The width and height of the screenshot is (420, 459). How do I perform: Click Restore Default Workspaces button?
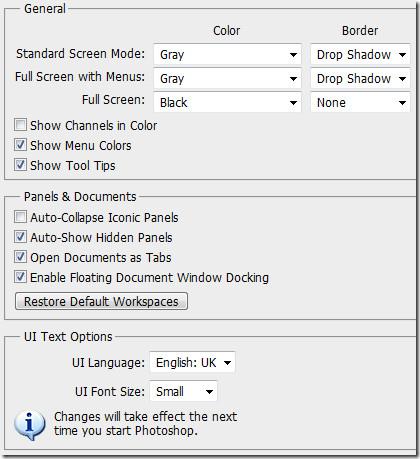point(101,301)
